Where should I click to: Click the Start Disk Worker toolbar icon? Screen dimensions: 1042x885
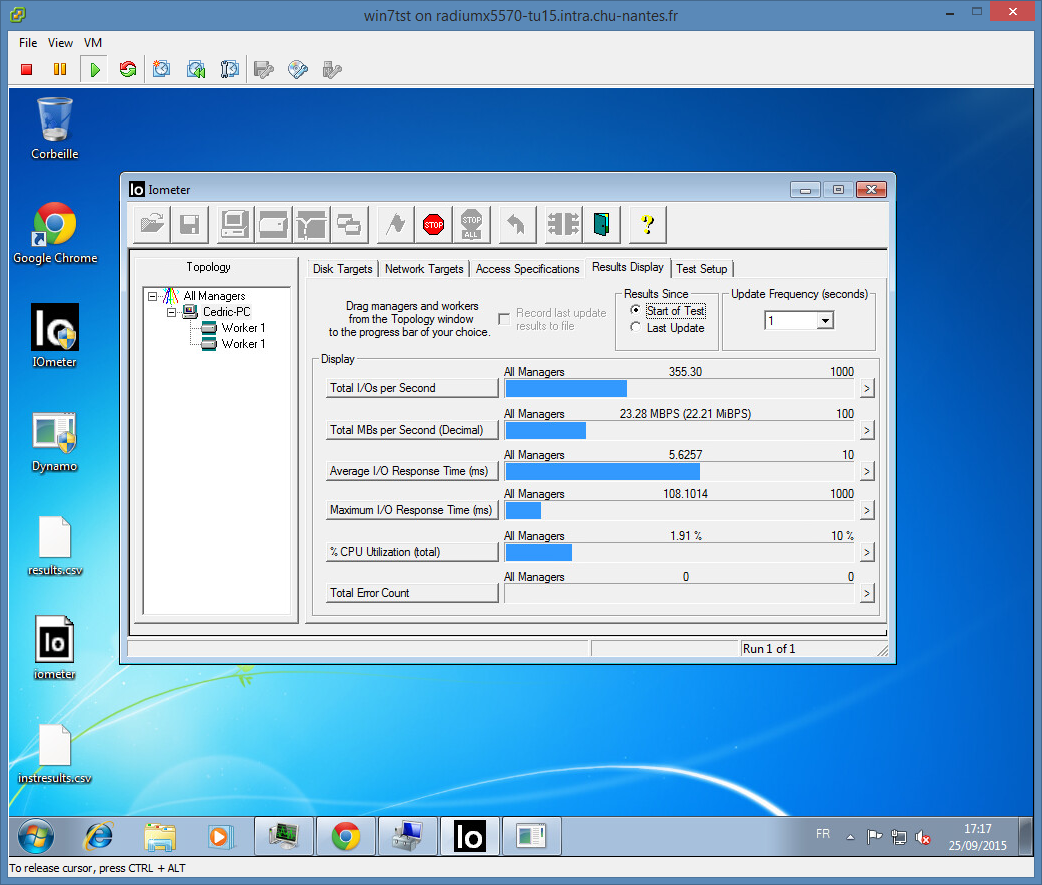273,224
